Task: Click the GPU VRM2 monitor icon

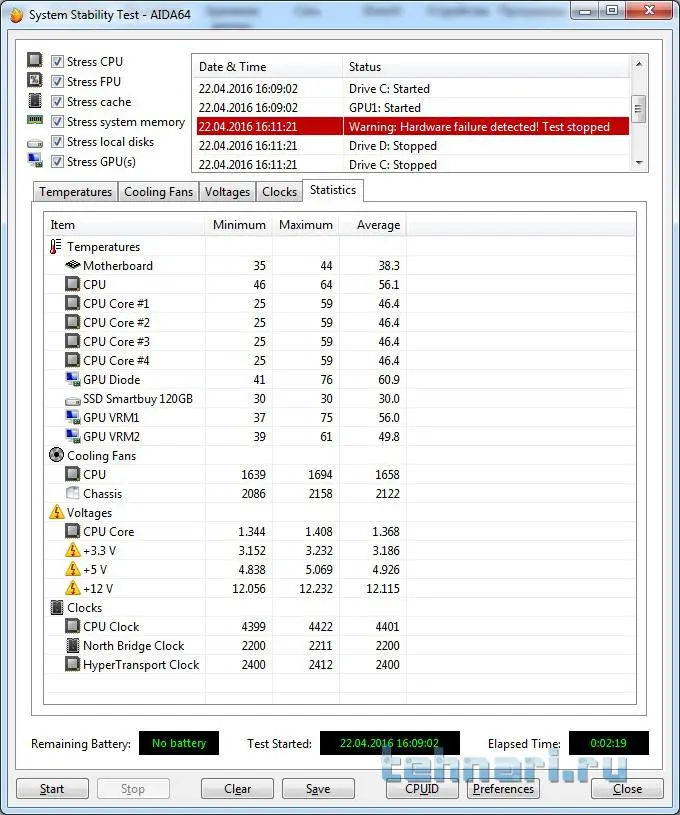Action: [x=72, y=436]
